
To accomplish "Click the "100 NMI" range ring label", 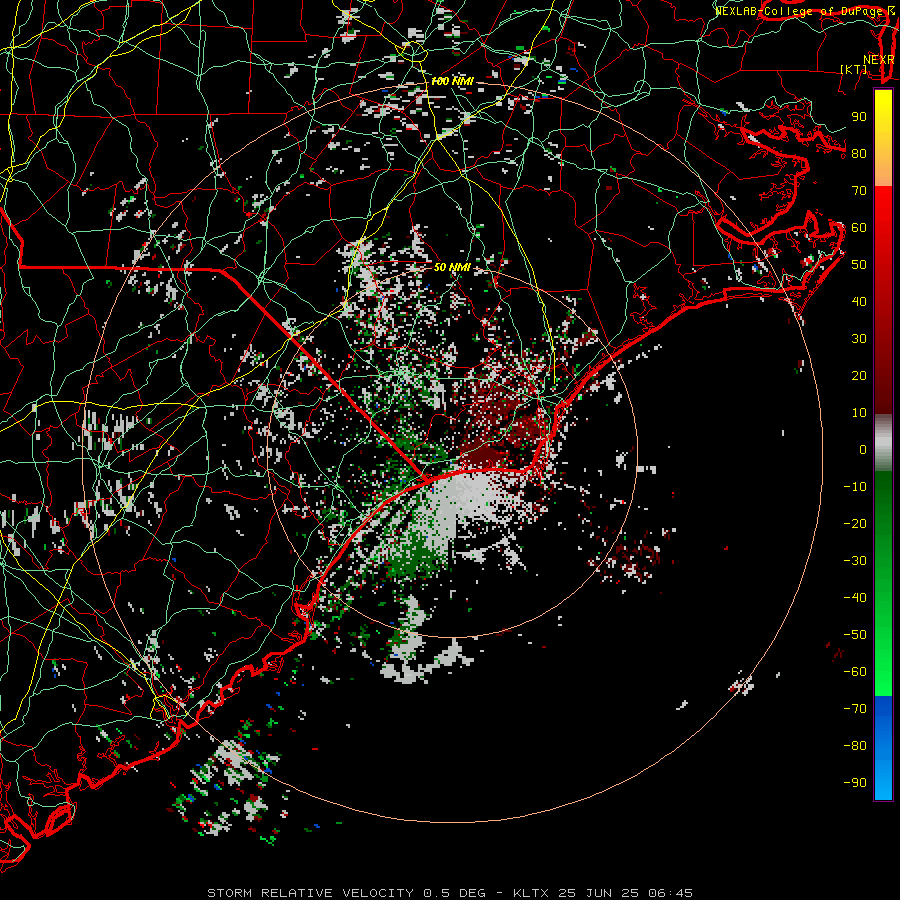I will click(452, 82).
